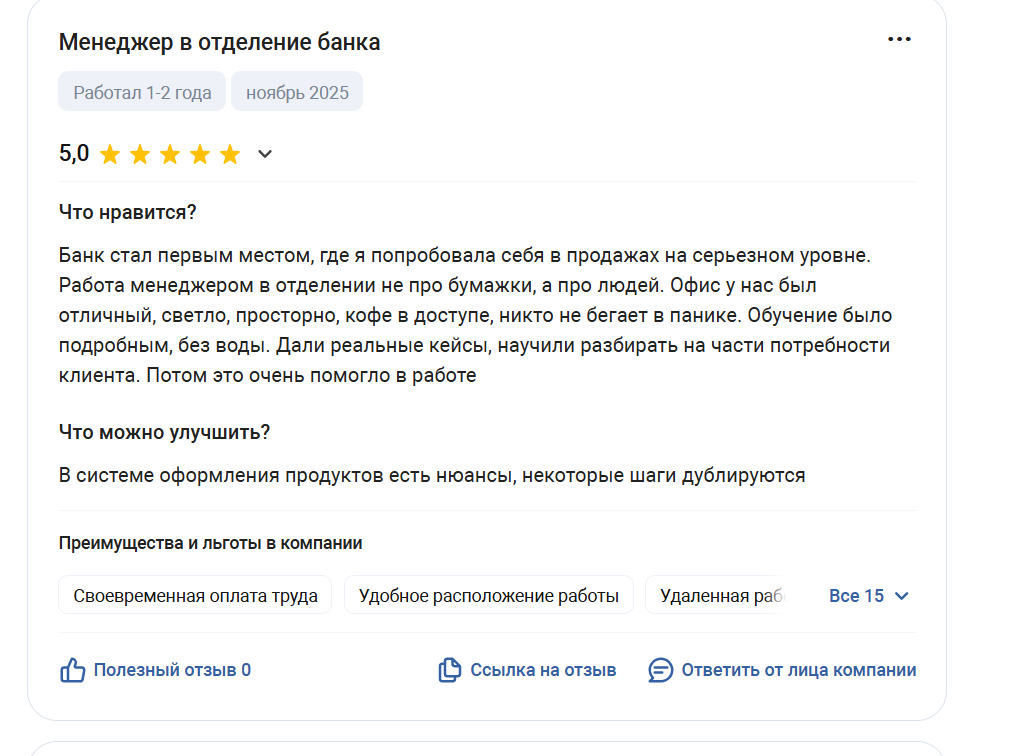This screenshot has height=756, width=1028.
Task: Click the fifth rating star
Action: 230,154
